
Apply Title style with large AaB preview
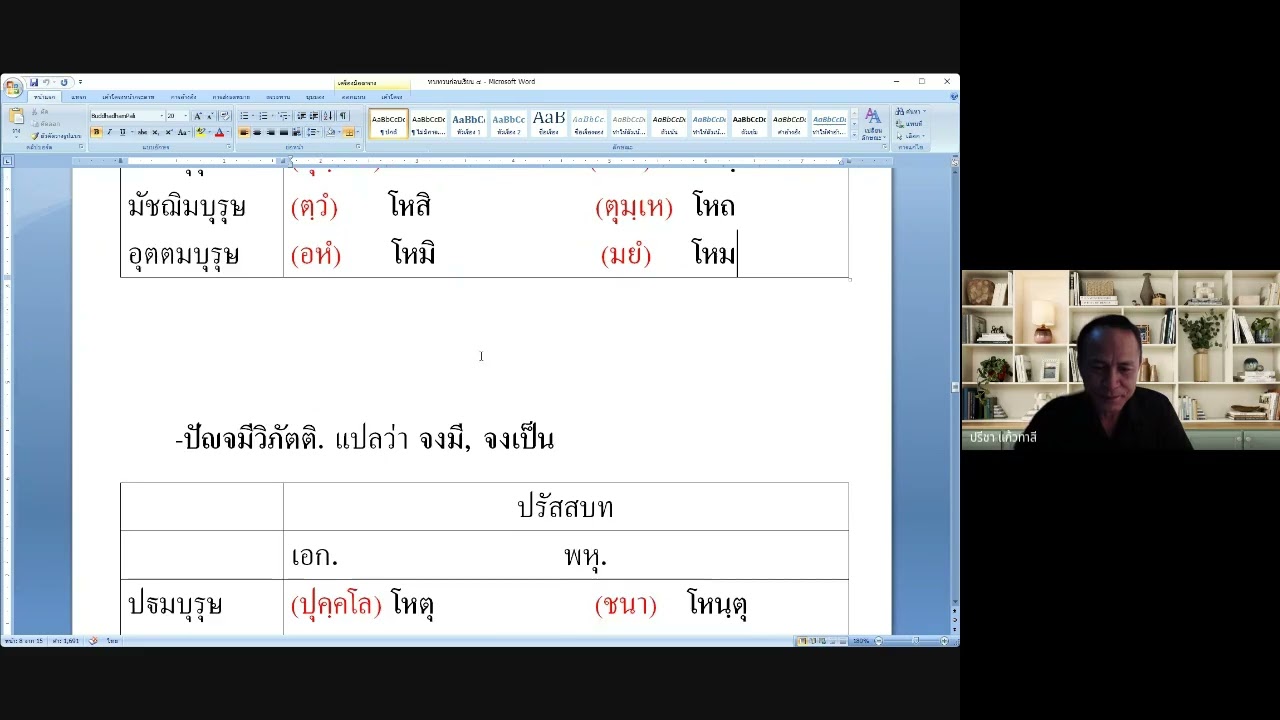point(549,124)
